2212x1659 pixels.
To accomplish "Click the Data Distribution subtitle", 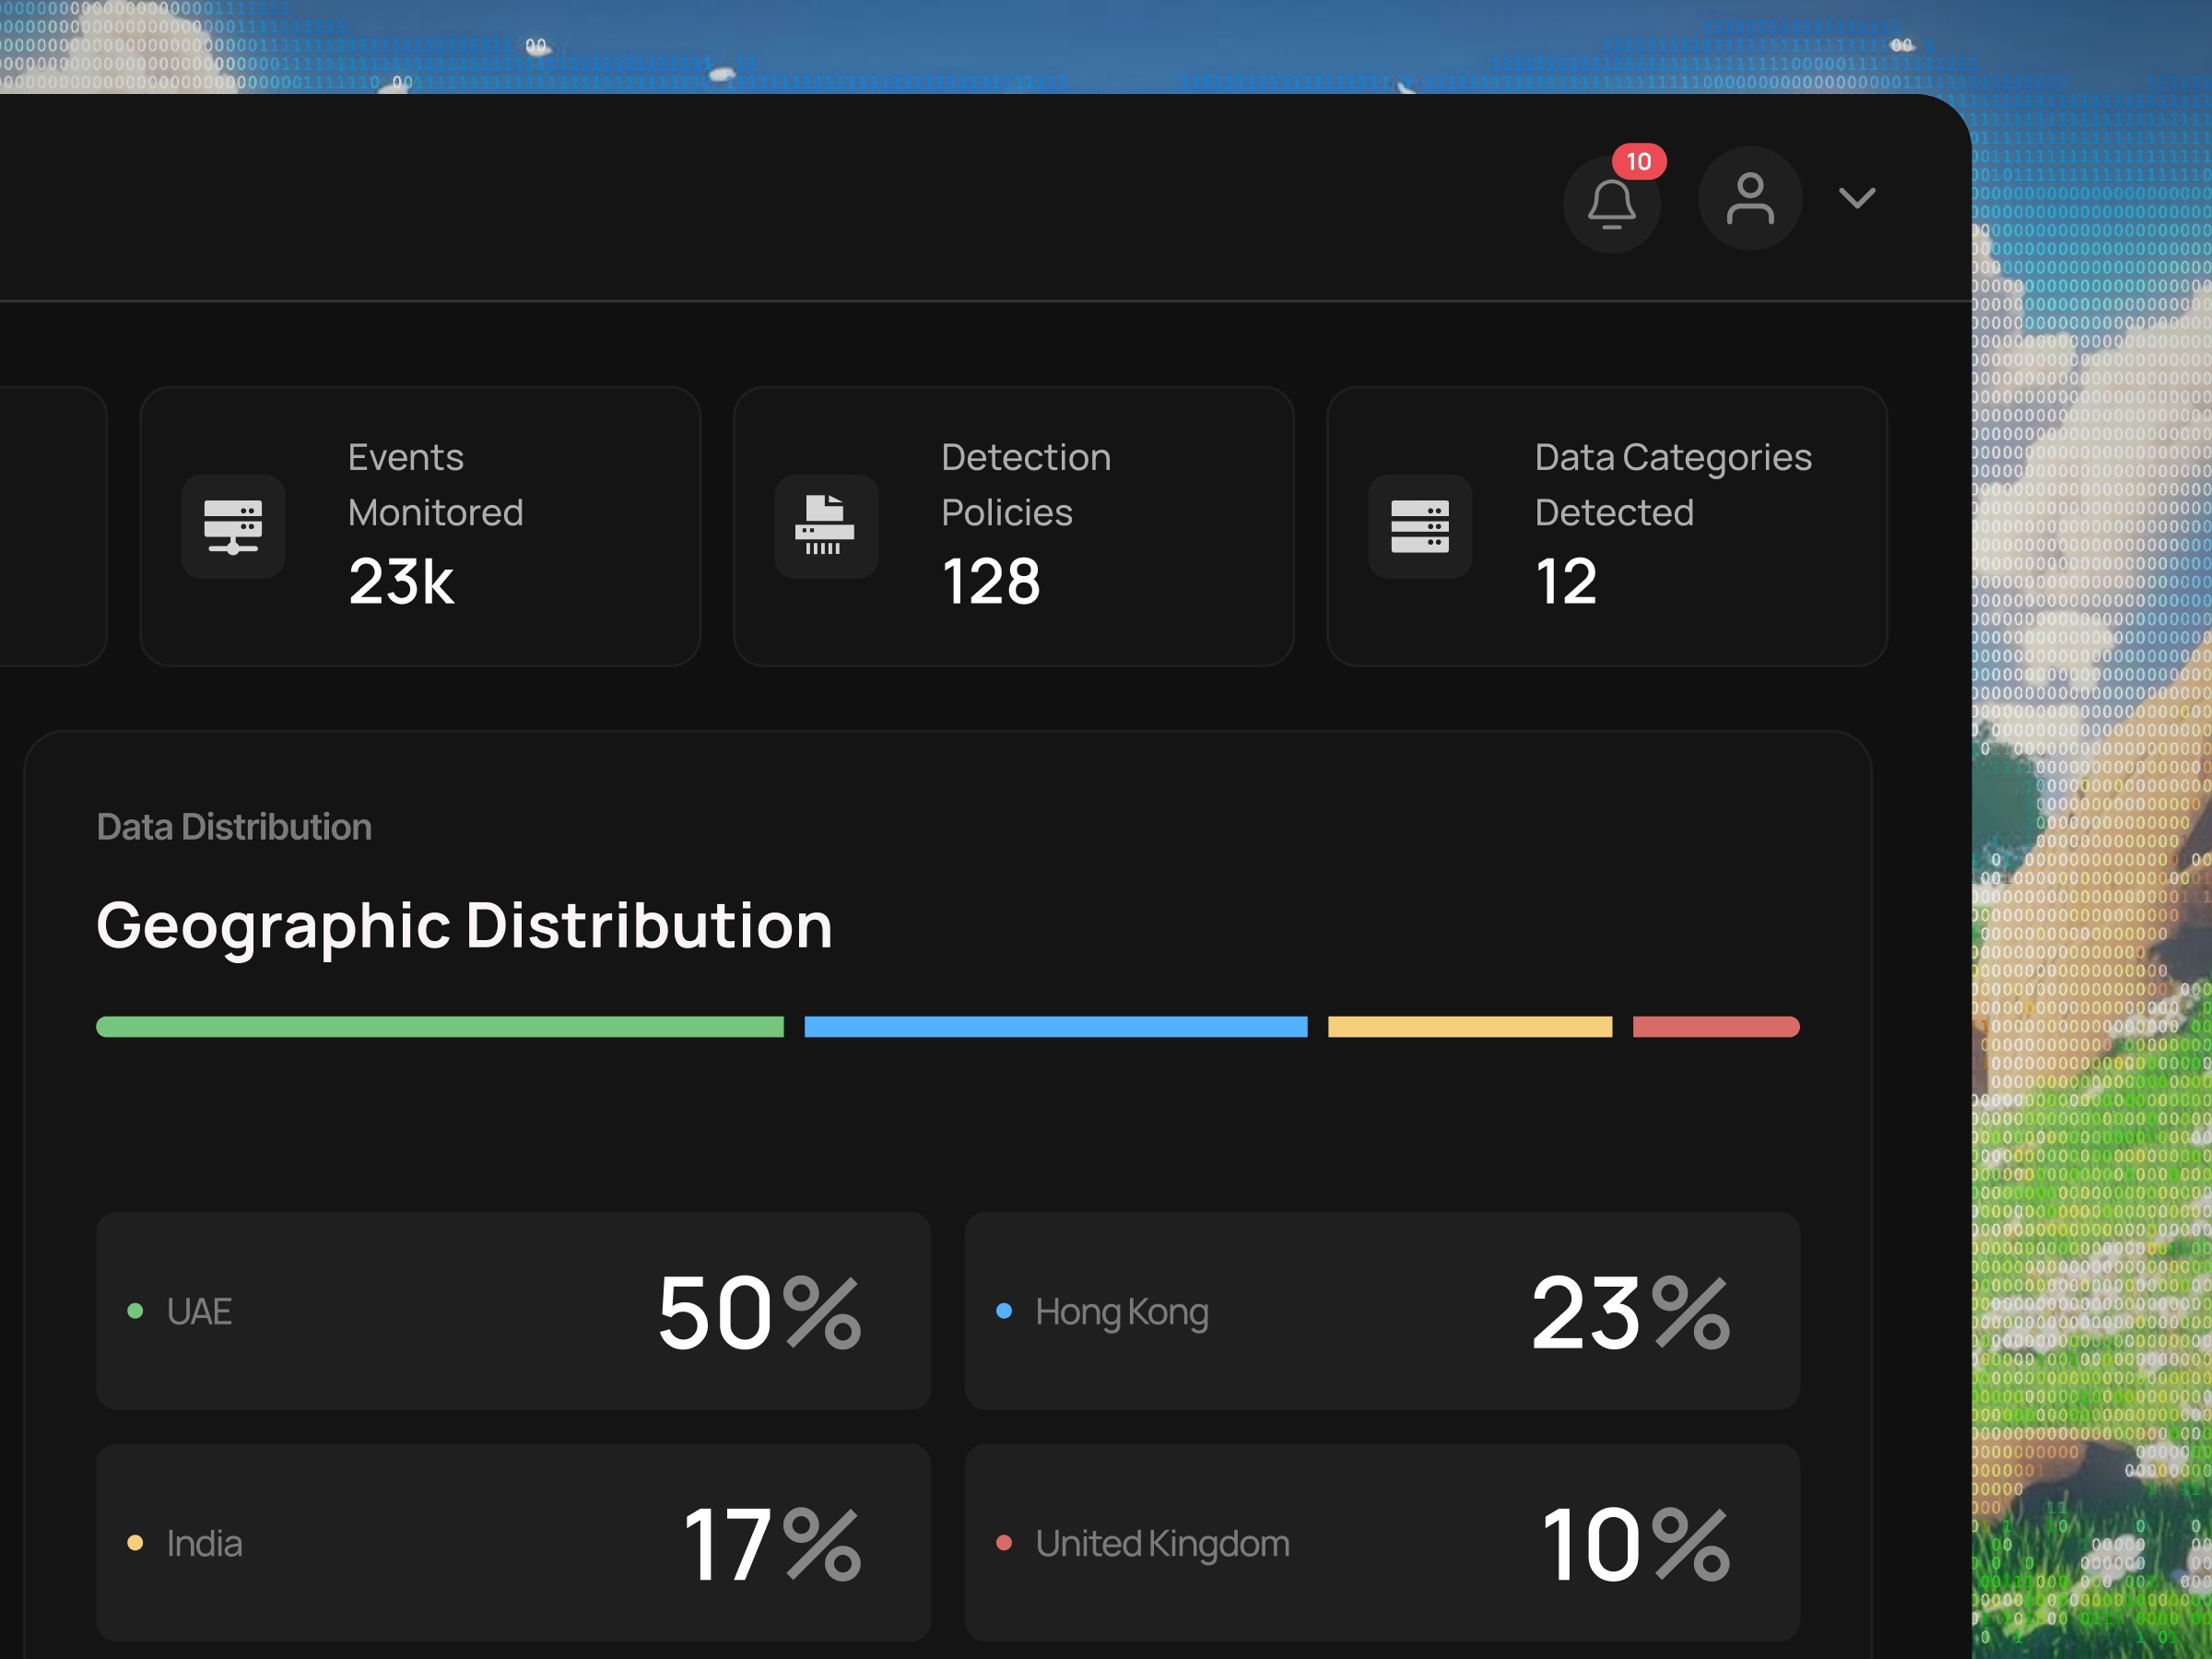I will coord(234,827).
